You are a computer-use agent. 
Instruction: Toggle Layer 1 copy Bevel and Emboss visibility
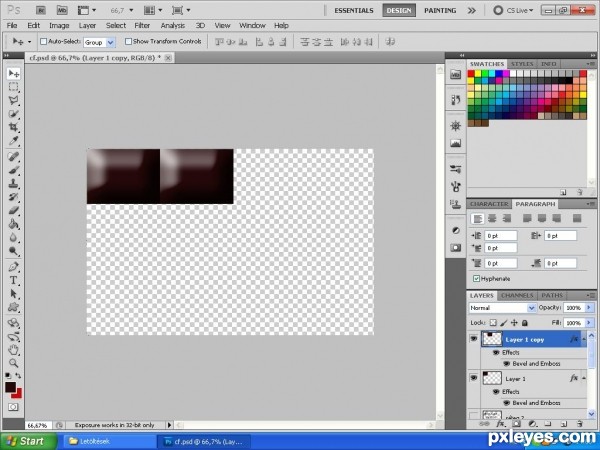click(x=506, y=364)
